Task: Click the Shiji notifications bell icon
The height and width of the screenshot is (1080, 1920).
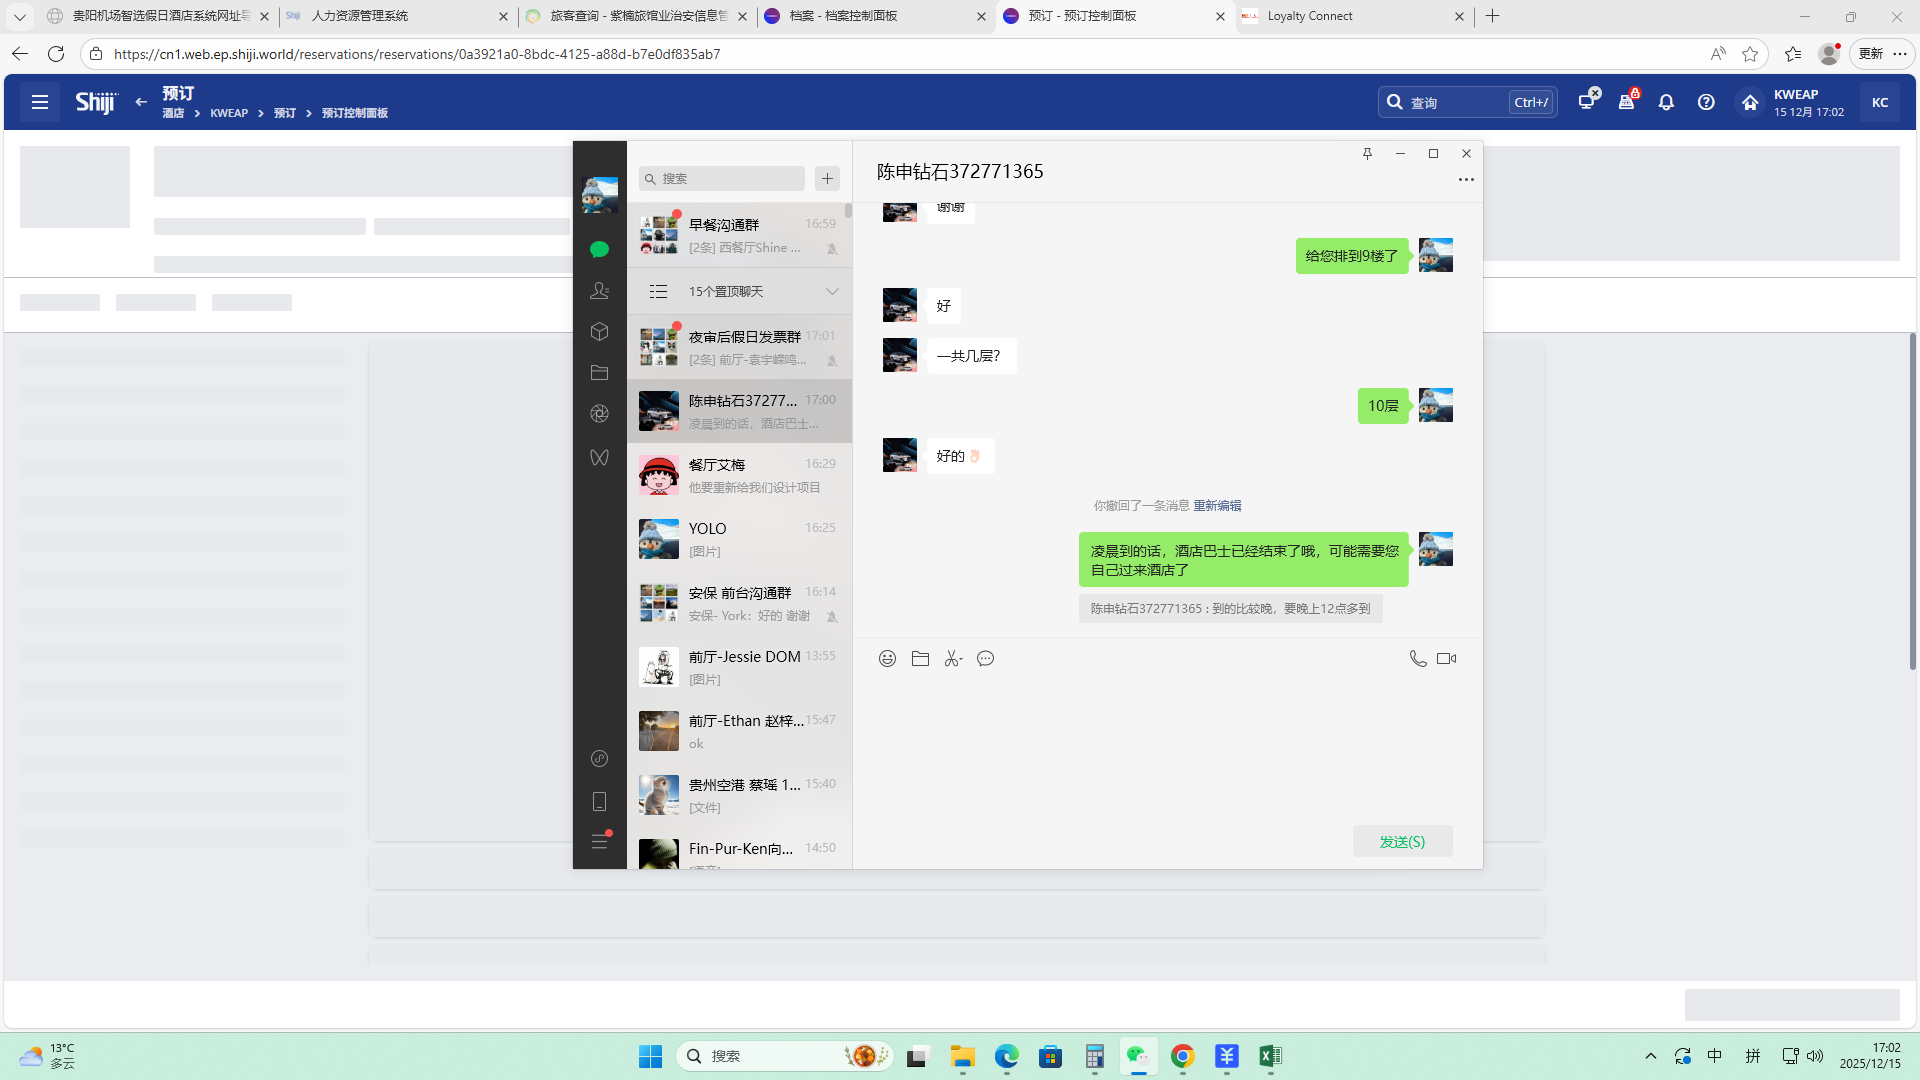Action: tap(1666, 102)
